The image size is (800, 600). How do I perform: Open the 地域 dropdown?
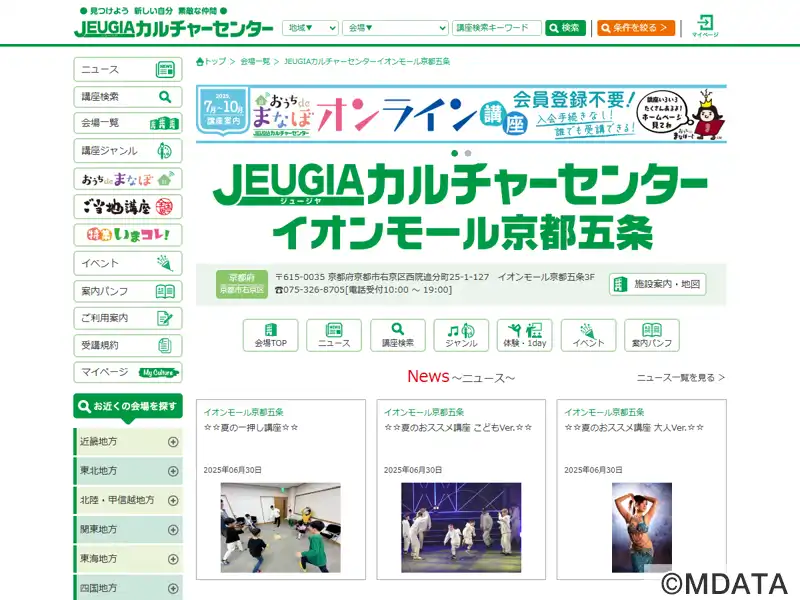click(310, 28)
